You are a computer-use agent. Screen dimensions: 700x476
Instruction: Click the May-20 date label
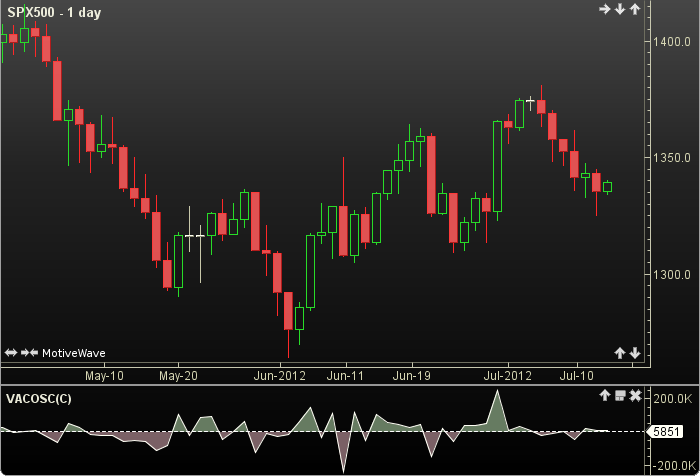click(x=178, y=376)
